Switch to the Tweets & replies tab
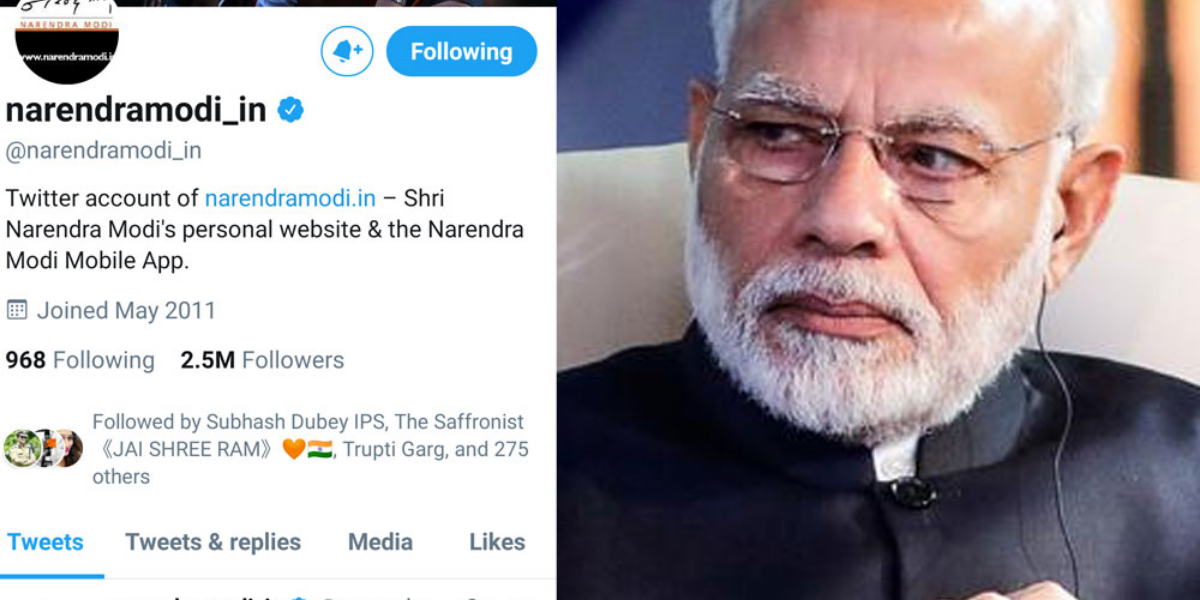Screen dimensions: 1200x600 click(212, 542)
